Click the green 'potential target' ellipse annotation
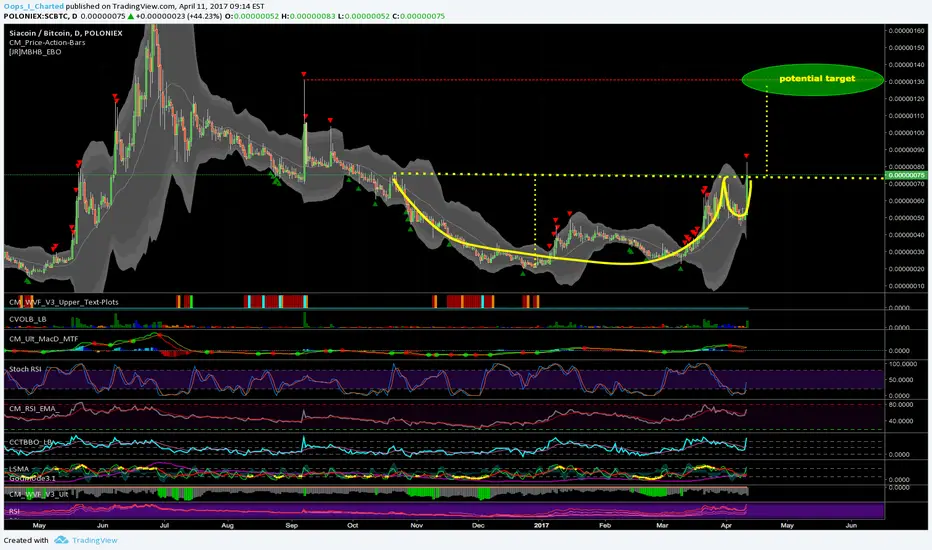Screen dimensions: 932x550 coord(813,79)
